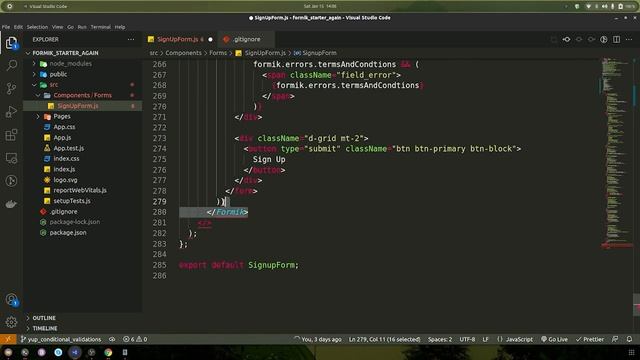Open Chrome from the dock
Screen dimensions: 640x360
click(108, 352)
